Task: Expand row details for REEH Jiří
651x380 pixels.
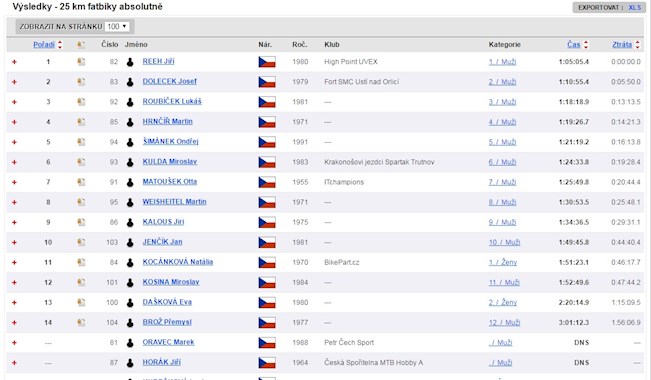Action: [14, 62]
